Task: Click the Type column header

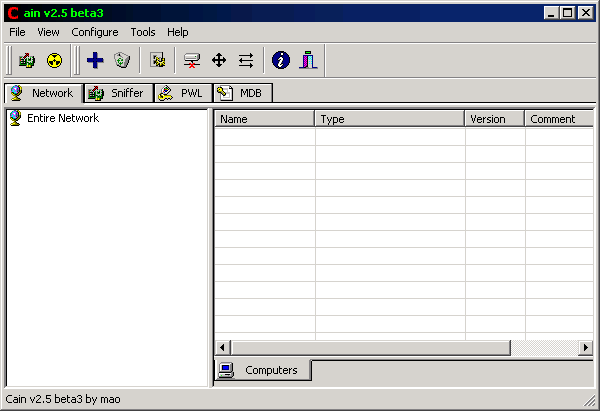Action: tap(390, 119)
